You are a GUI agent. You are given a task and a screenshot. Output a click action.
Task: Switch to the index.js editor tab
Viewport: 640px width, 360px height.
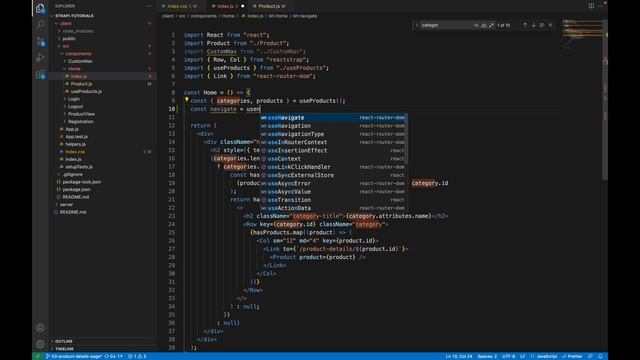tap(227, 6)
